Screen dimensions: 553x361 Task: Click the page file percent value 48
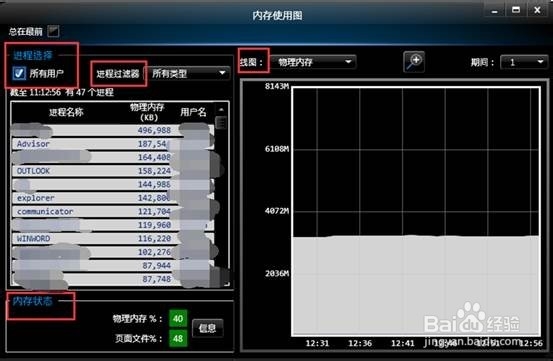click(x=178, y=338)
